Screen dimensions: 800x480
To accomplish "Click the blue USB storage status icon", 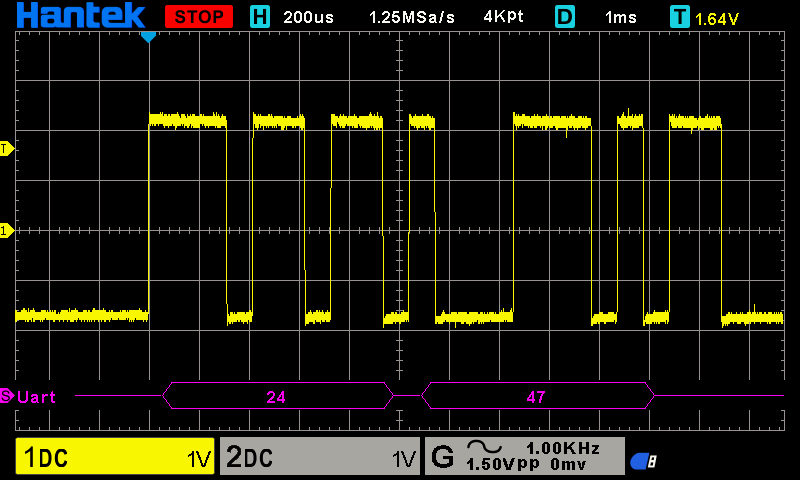I will [643, 461].
